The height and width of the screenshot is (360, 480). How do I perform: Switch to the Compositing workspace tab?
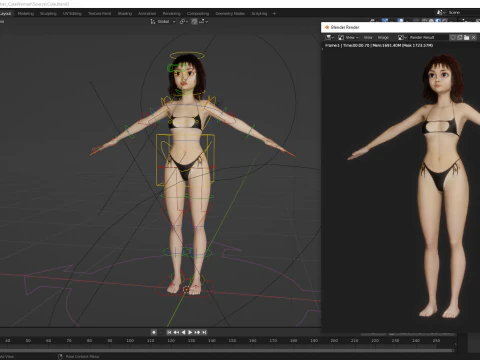[198, 14]
